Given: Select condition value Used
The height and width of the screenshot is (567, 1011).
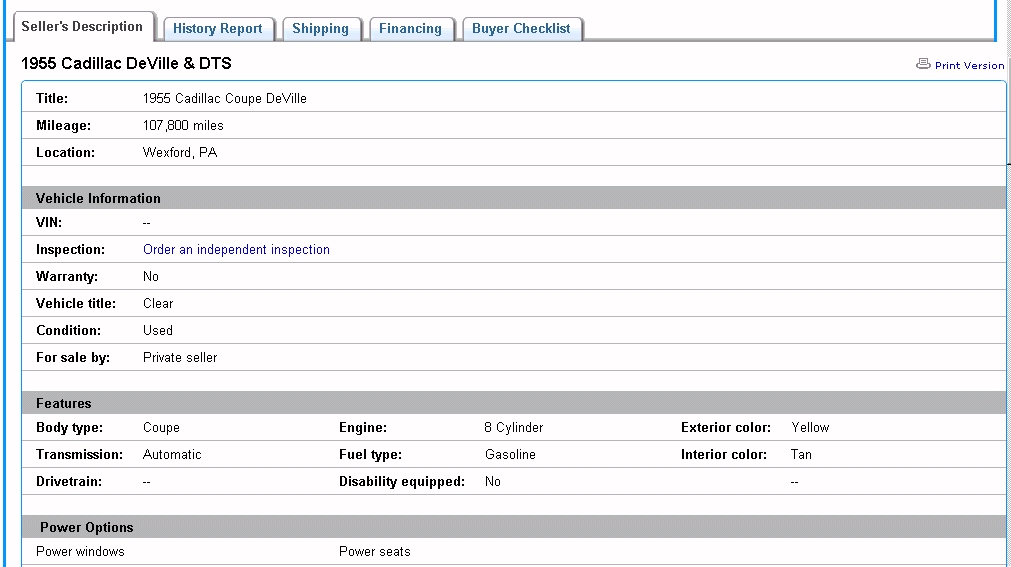Looking at the screenshot, I should 158,331.
